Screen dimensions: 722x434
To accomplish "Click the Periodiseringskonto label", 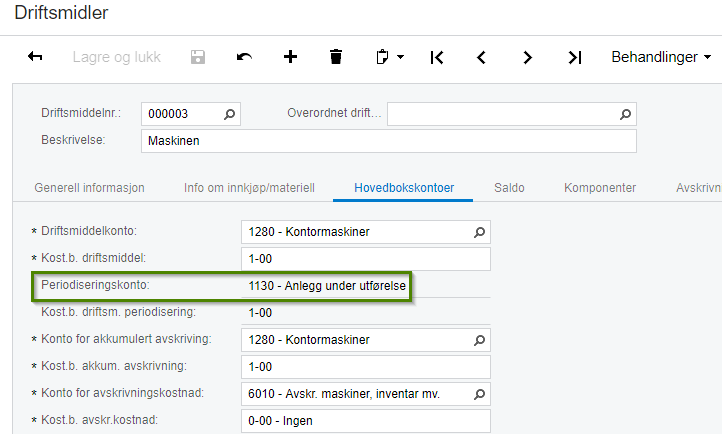I will coord(95,285).
